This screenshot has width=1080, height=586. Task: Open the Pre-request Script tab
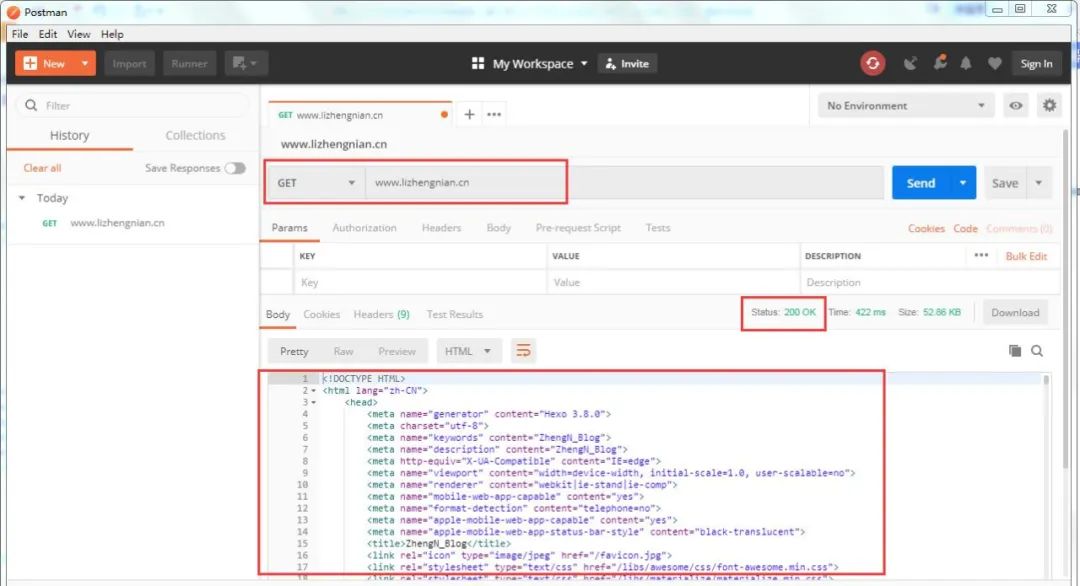578,227
